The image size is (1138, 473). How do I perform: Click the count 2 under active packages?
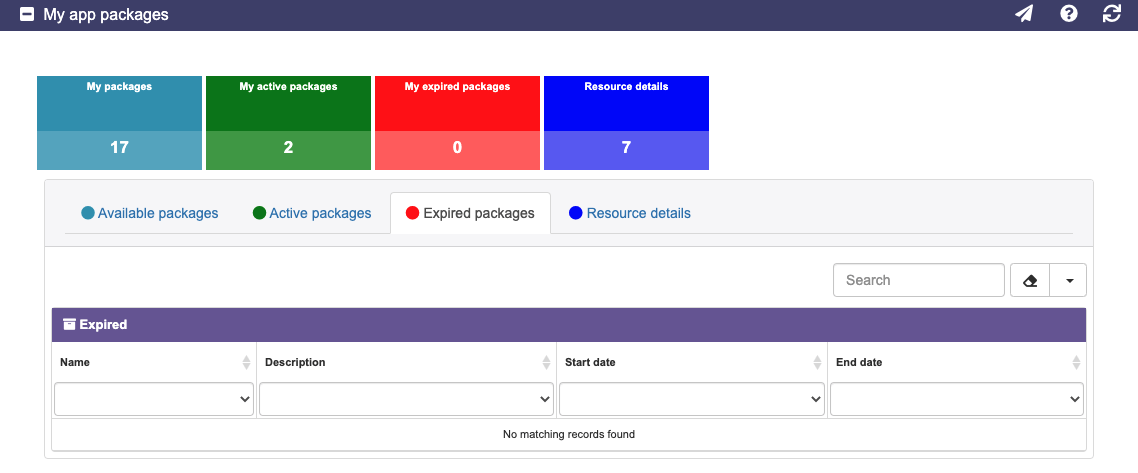click(288, 148)
